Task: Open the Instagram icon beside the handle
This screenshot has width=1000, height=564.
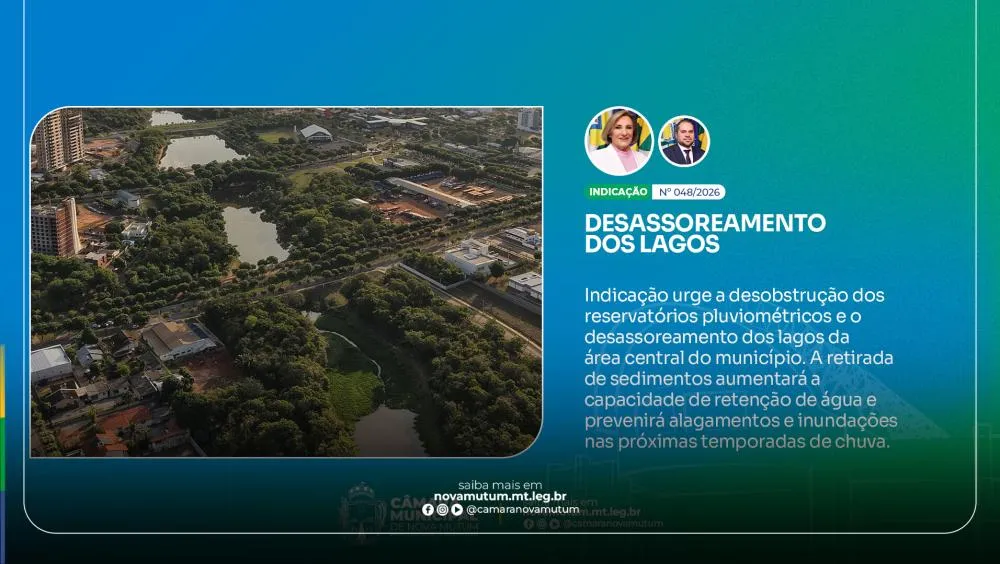Action: point(442,509)
